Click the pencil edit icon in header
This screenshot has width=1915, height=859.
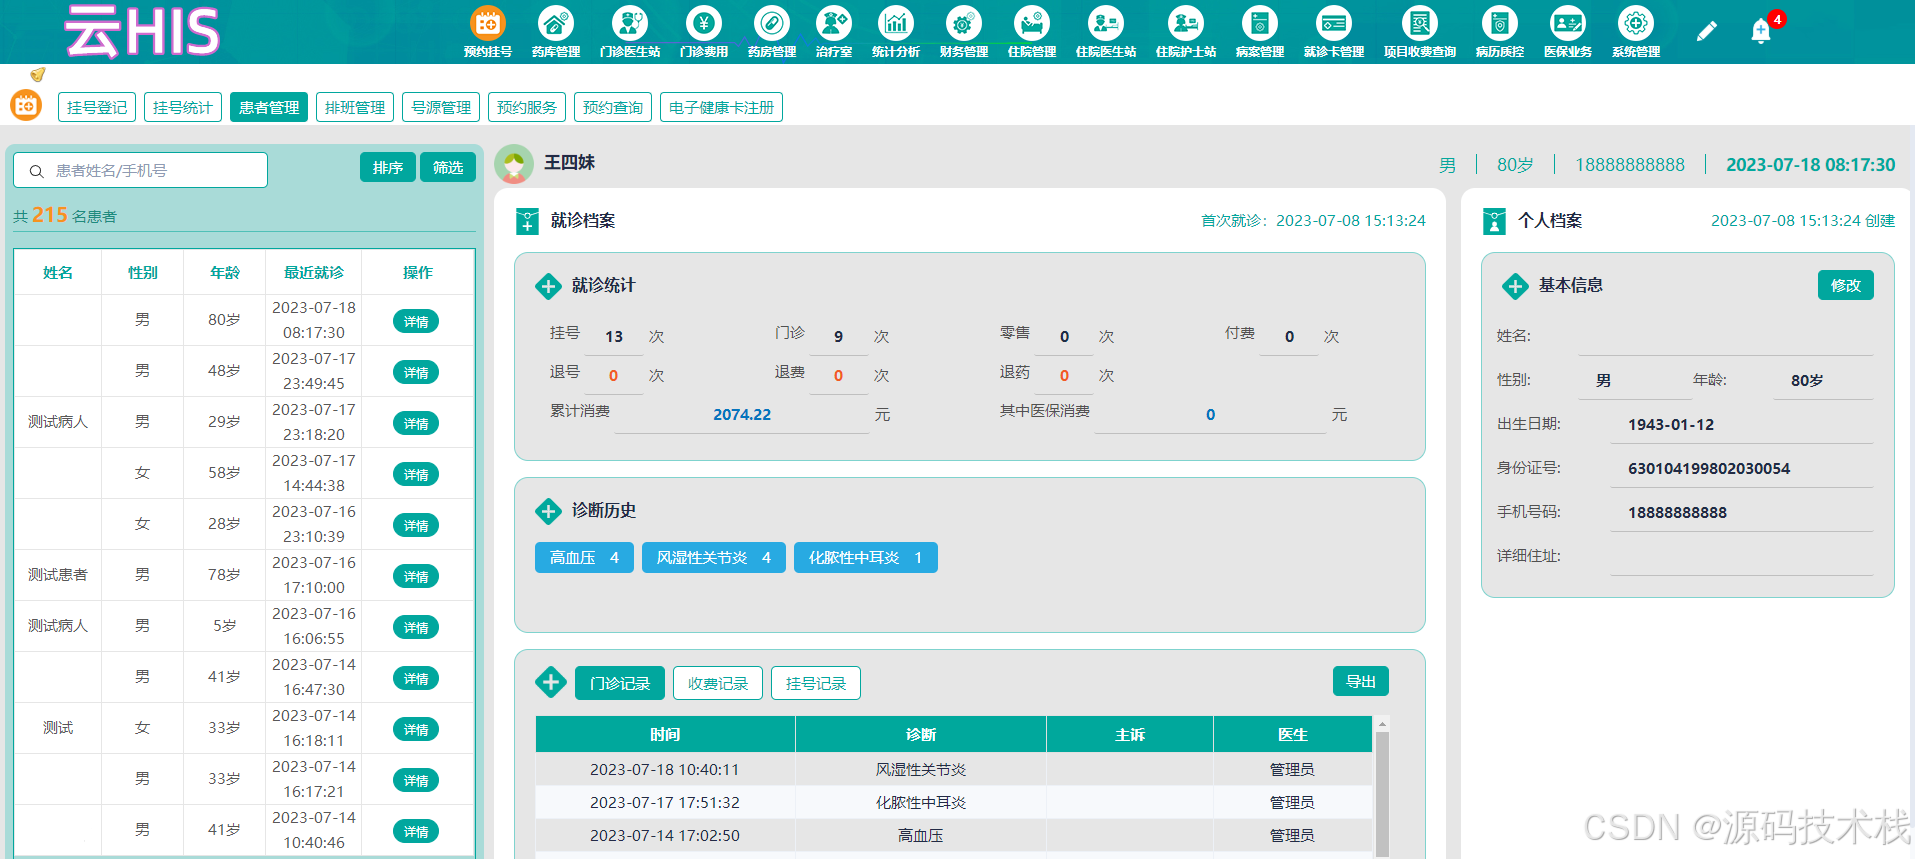1707,31
